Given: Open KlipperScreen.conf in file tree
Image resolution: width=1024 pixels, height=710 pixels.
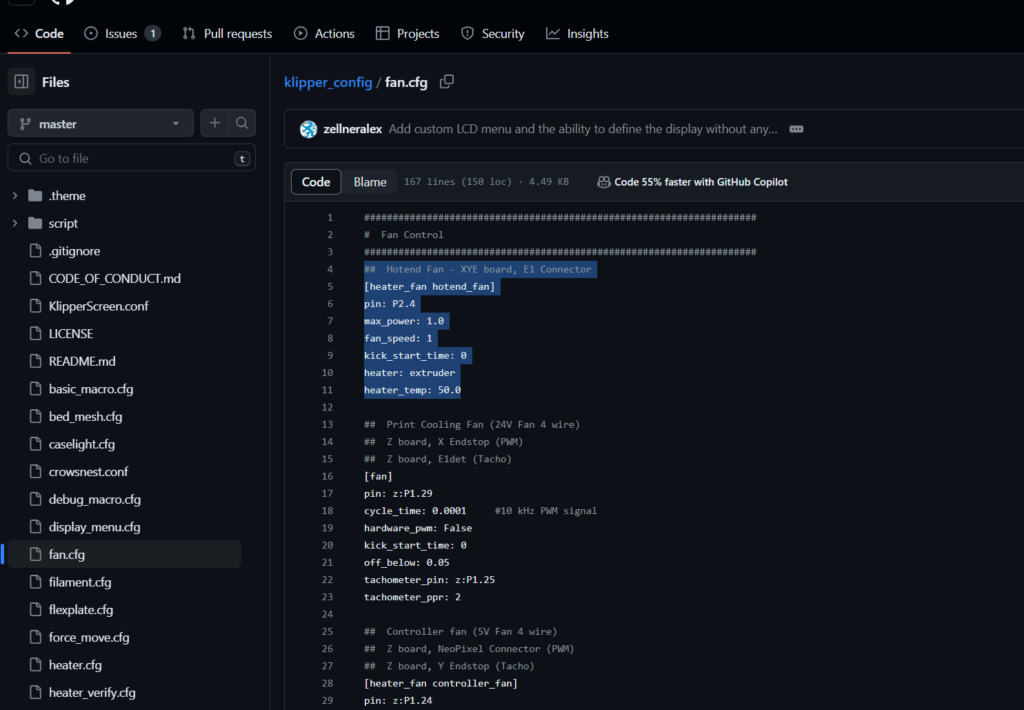Looking at the screenshot, I should click(98, 306).
